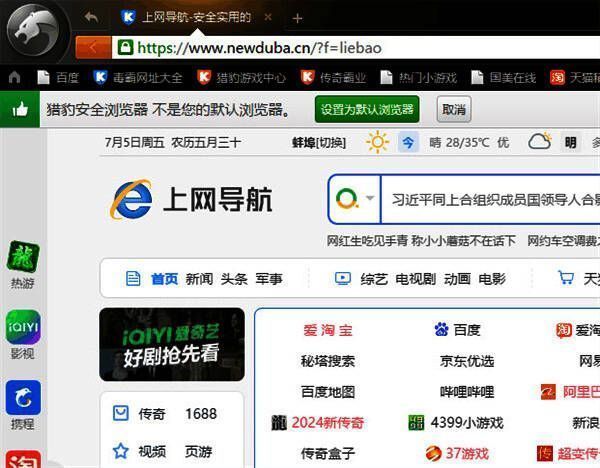The image size is (600, 468).
Task: Open a new tab with plus button
Action: [297, 18]
